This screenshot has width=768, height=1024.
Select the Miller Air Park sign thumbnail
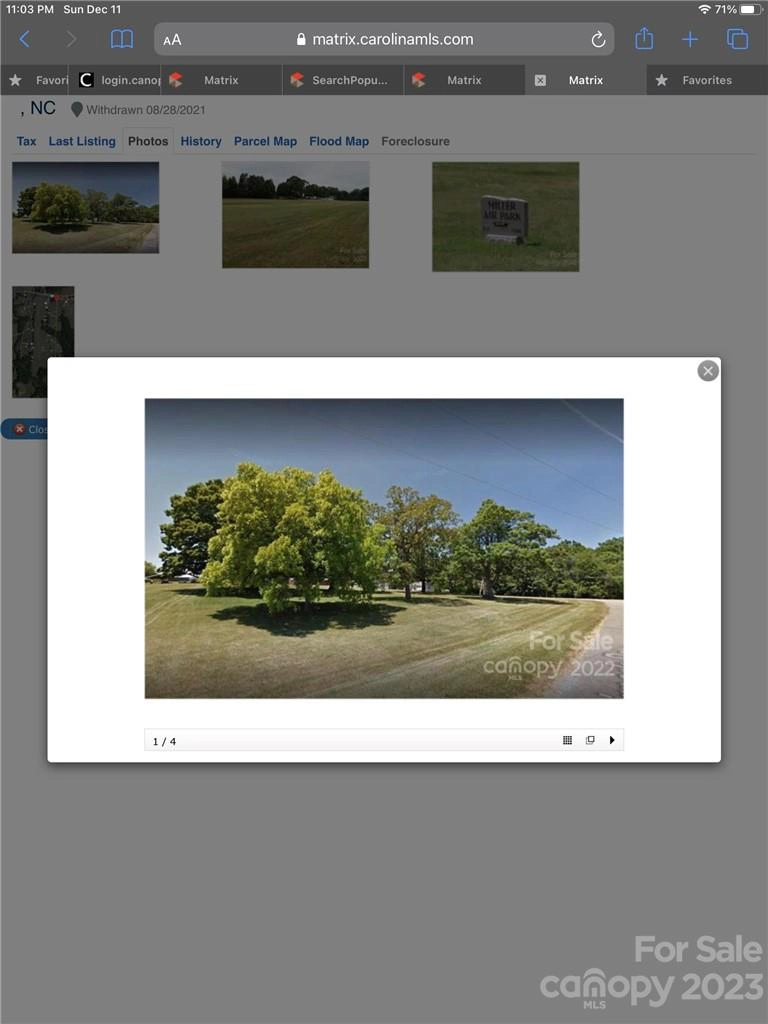coord(505,216)
